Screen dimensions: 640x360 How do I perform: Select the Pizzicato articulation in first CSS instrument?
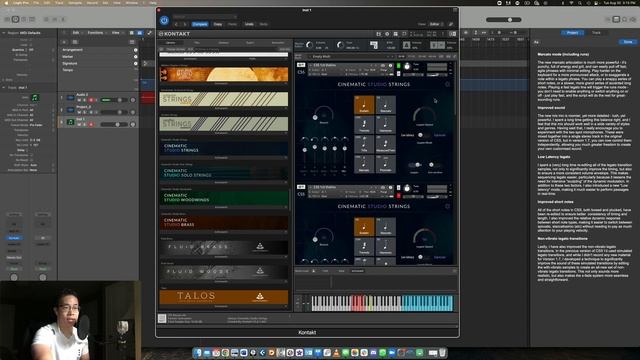pos(386,164)
